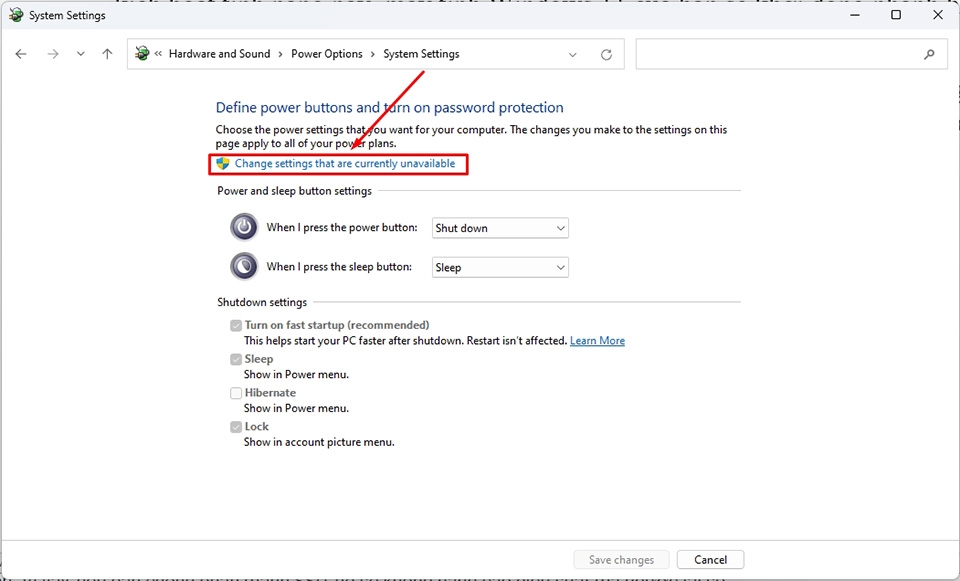The image size is (960, 581).
Task: Toggle Turn on fast startup
Action: pos(236,325)
